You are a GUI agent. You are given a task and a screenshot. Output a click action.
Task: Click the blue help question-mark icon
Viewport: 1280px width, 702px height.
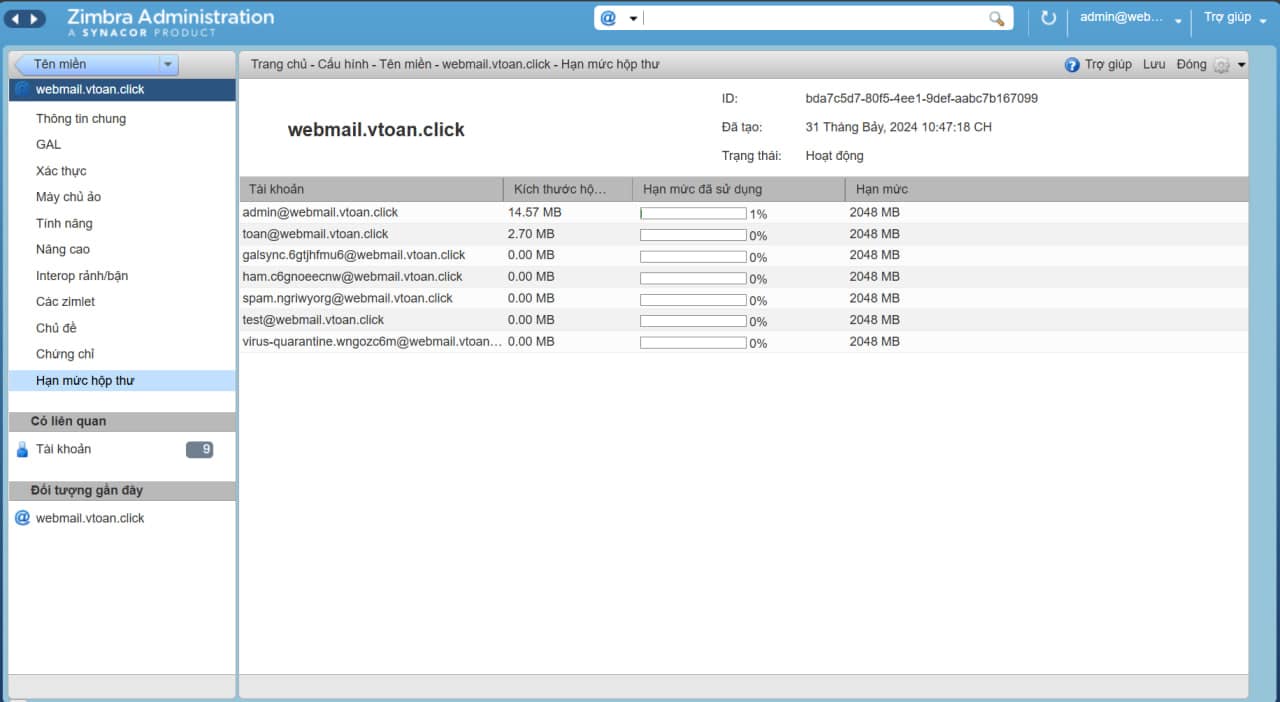1072,64
